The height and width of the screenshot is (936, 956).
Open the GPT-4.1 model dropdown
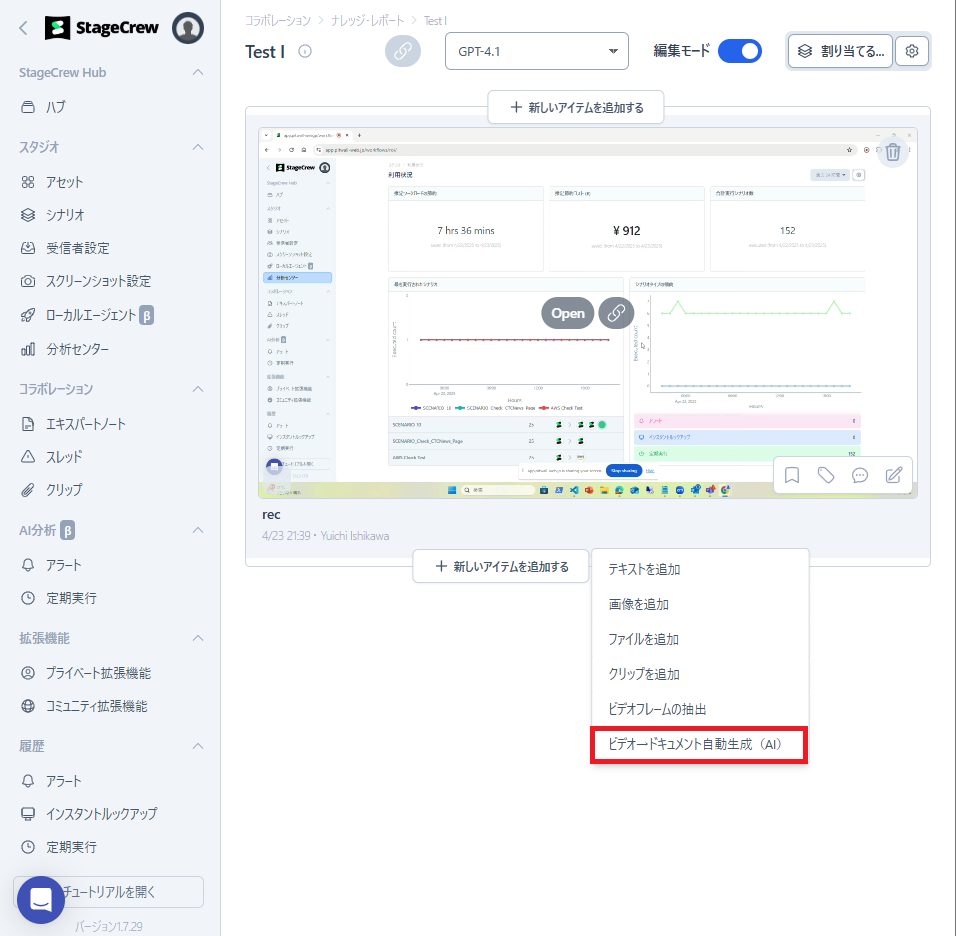536,51
